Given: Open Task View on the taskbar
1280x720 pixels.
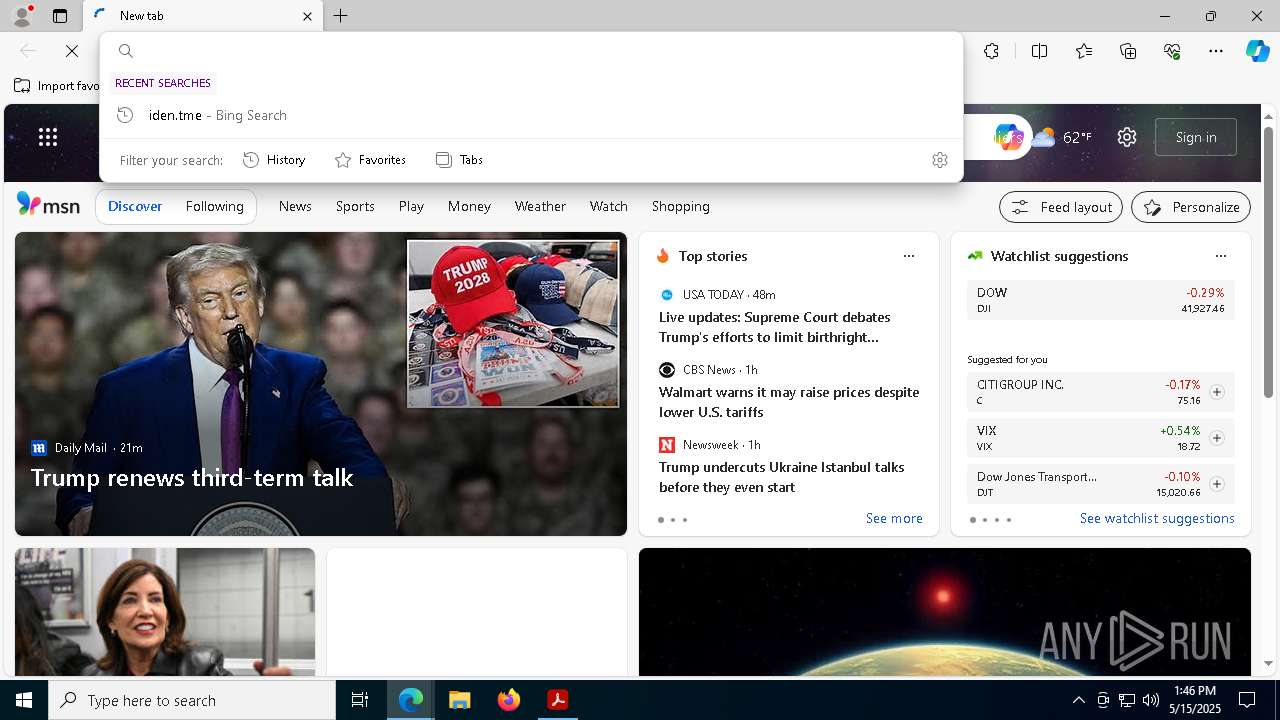Looking at the screenshot, I should coord(360,700).
